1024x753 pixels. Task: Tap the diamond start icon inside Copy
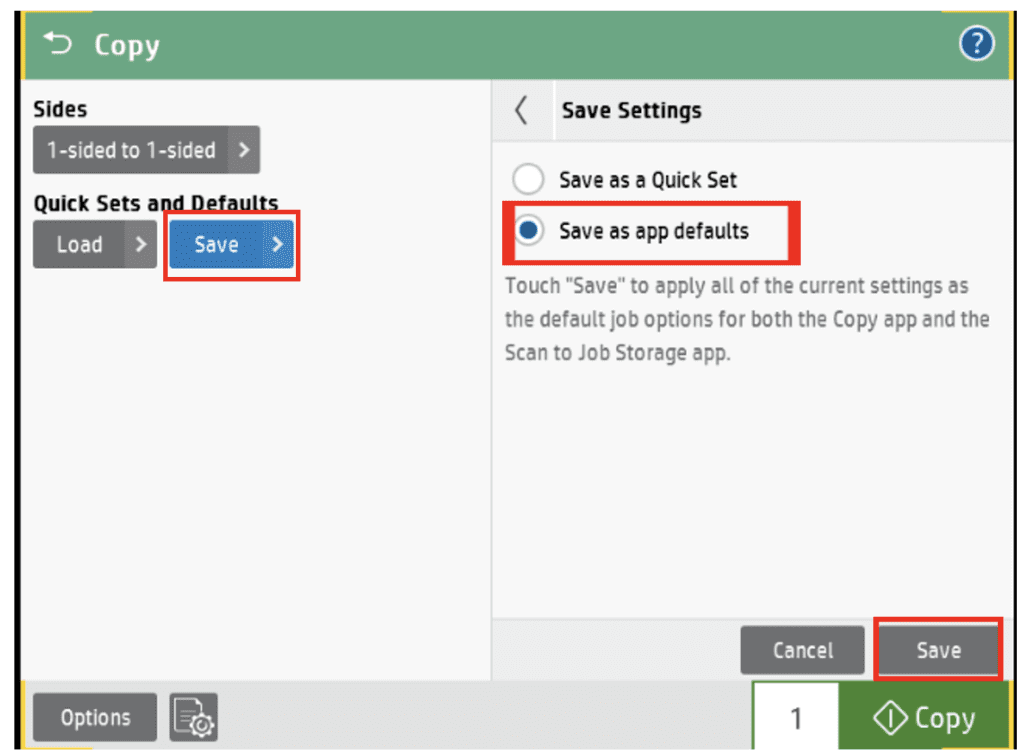point(889,717)
